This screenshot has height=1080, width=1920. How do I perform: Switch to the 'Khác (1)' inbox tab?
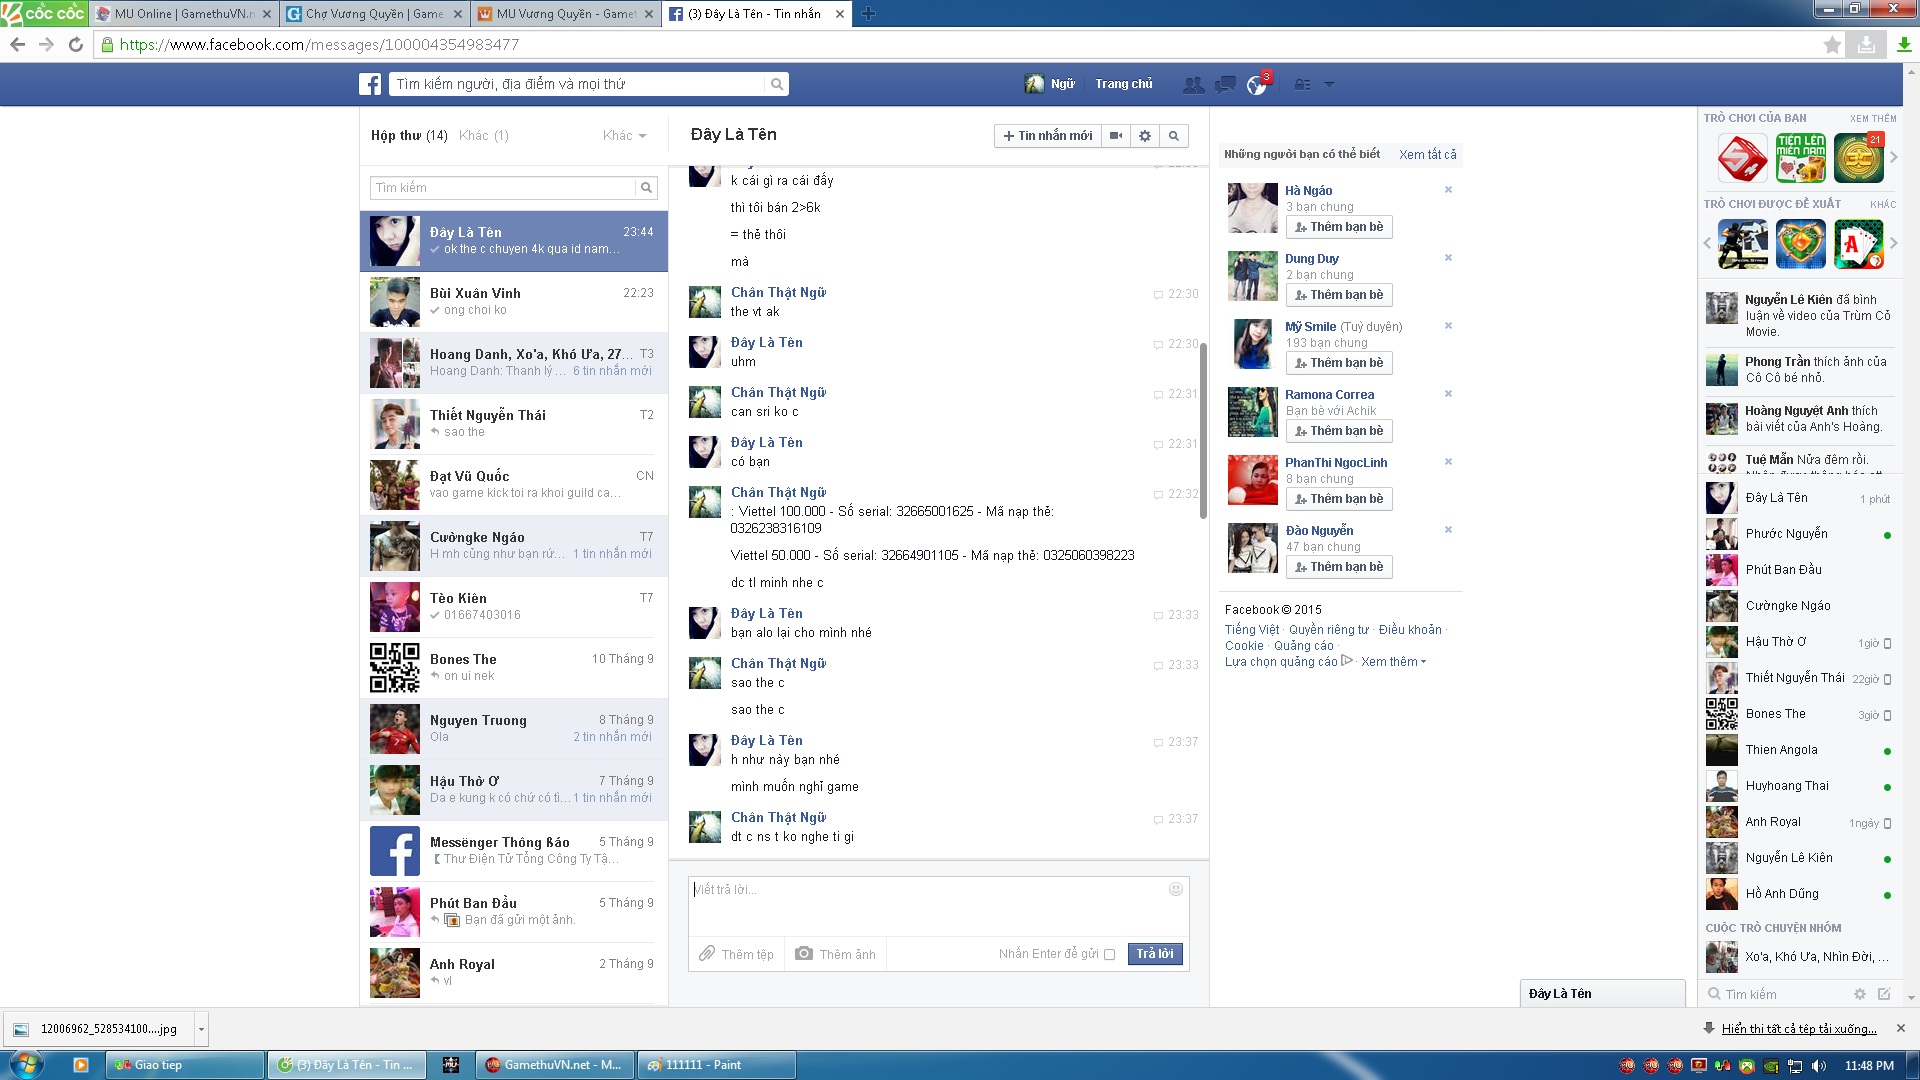click(x=484, y=136)
